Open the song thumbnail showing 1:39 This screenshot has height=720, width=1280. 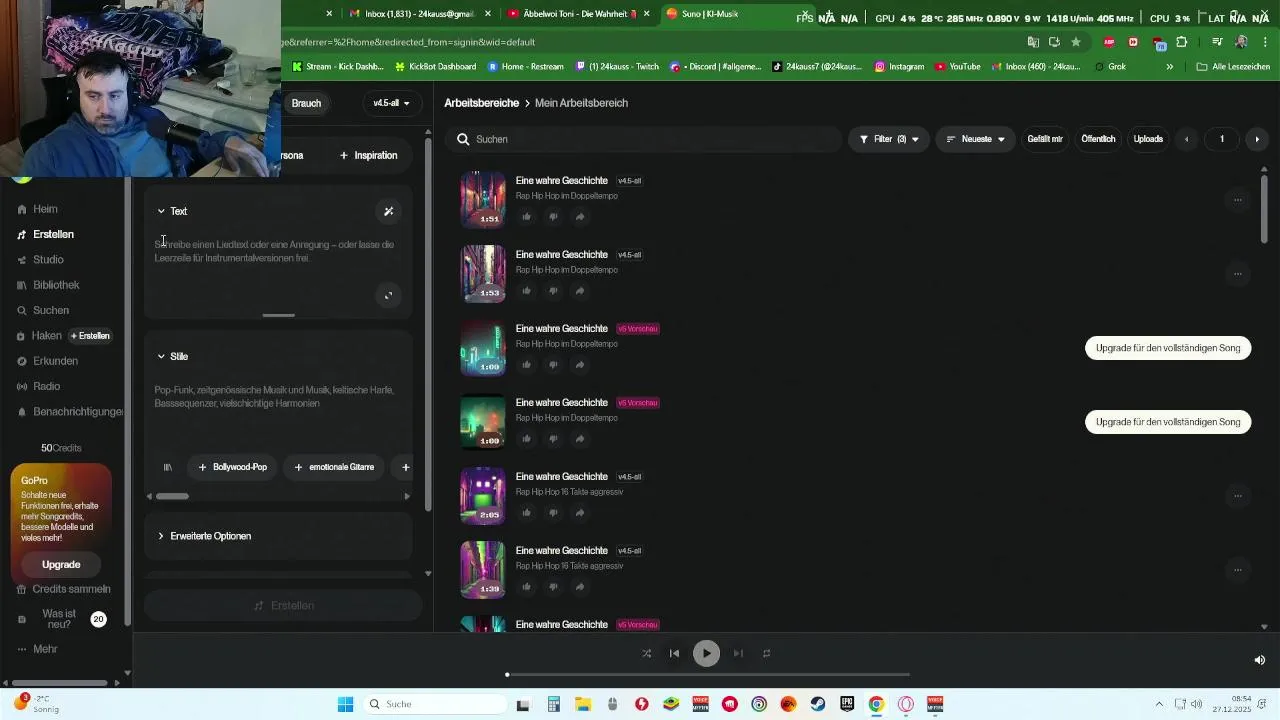(483, 569)
